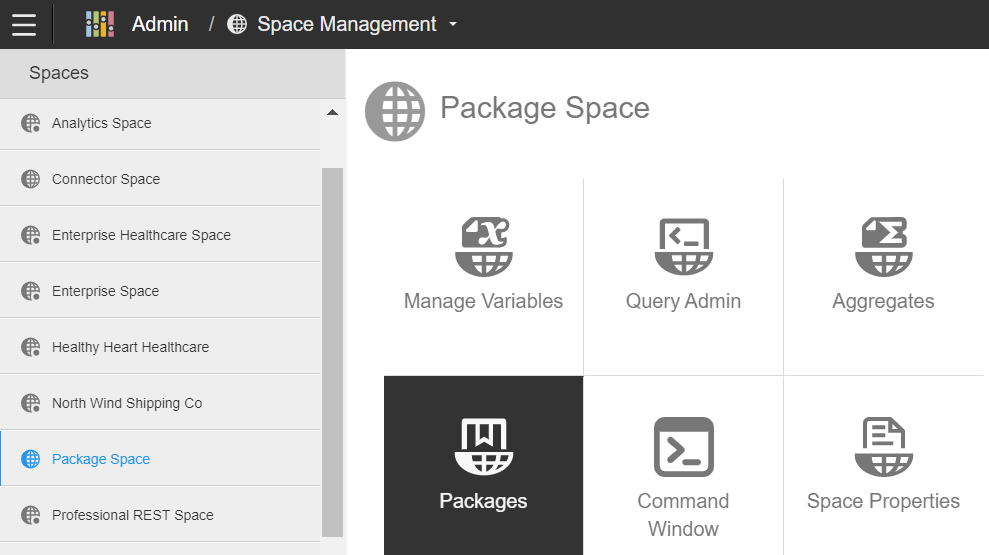Click the Spaces list scrollbar thumb
Viewport: 989px width, 555px height.
click(x=332, y=352)
